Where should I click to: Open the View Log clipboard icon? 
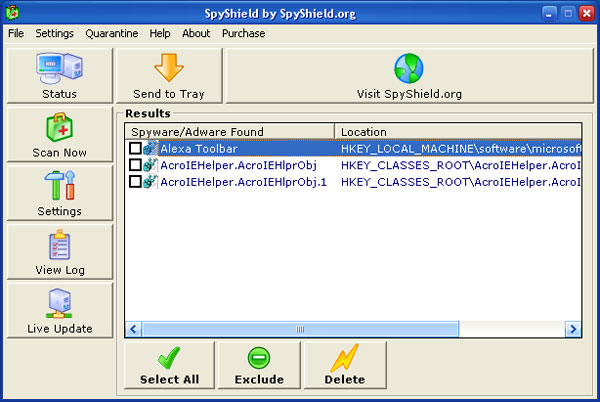click(60, 245)
